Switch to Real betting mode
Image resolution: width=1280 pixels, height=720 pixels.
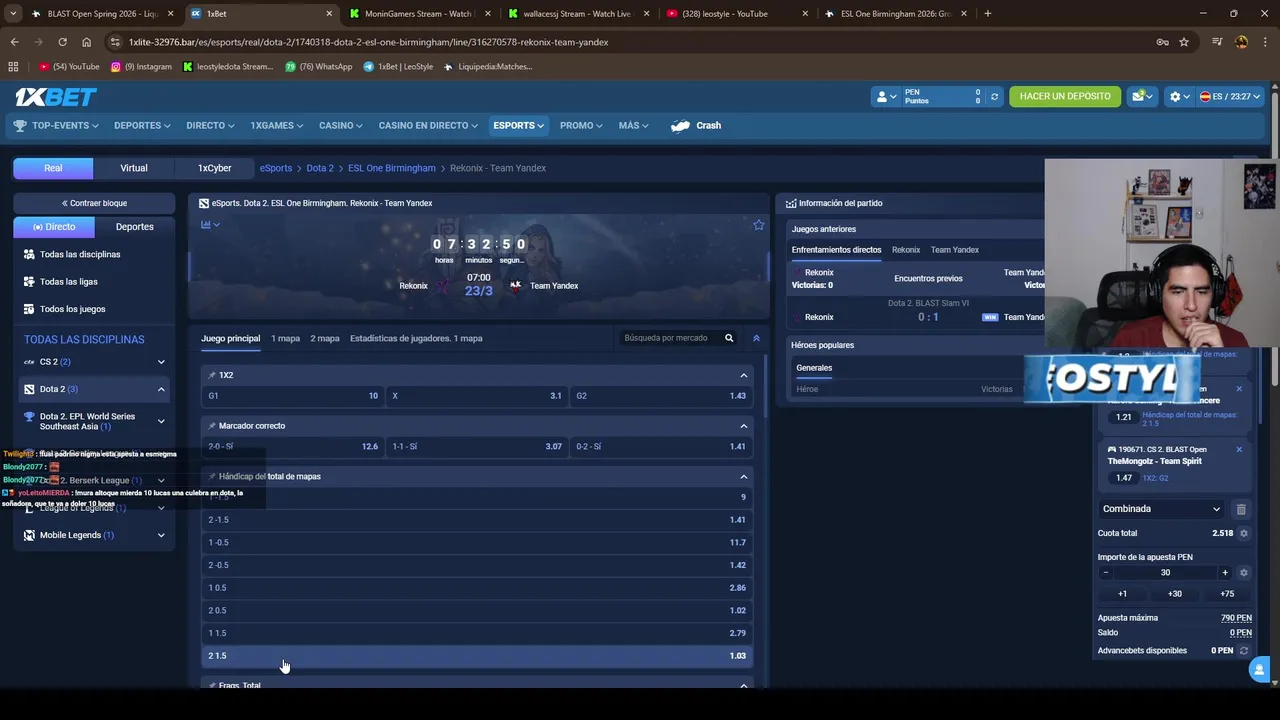pyautogui.click(x=53, y=168)
